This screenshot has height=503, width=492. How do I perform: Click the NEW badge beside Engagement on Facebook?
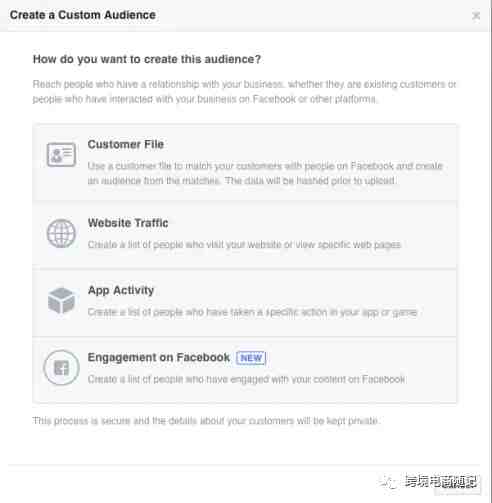[251, 358]
